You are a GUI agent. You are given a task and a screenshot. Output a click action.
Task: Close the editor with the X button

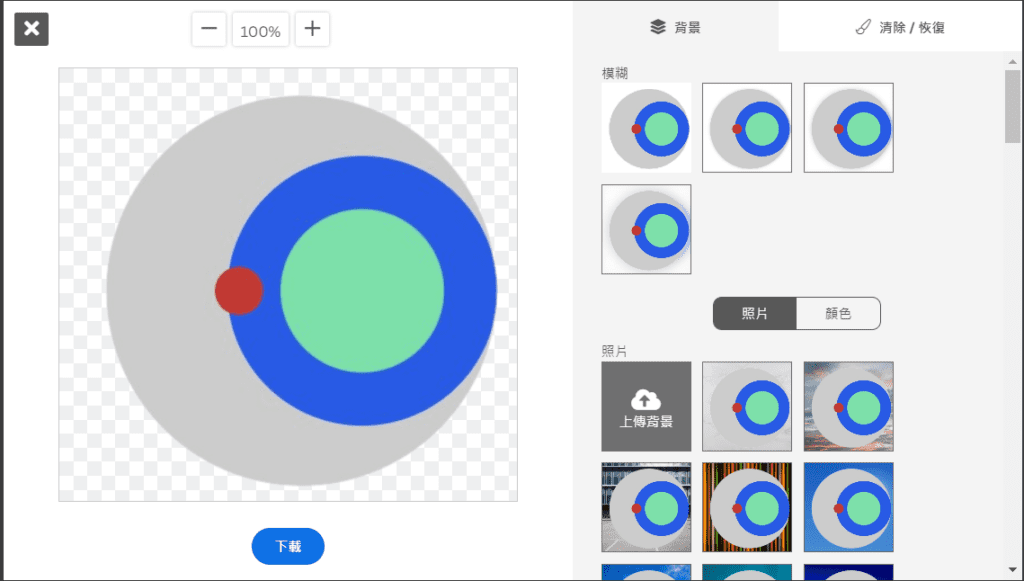(31, 29)
